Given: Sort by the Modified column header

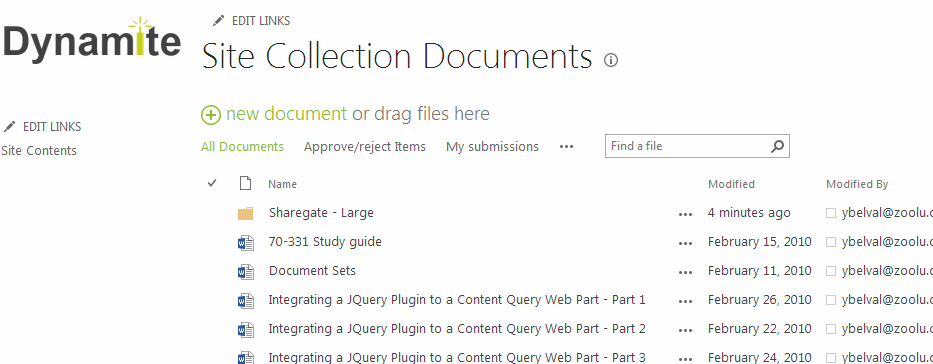Looking at the screenshot, I should pyautogui.click(x=731, y=184).
